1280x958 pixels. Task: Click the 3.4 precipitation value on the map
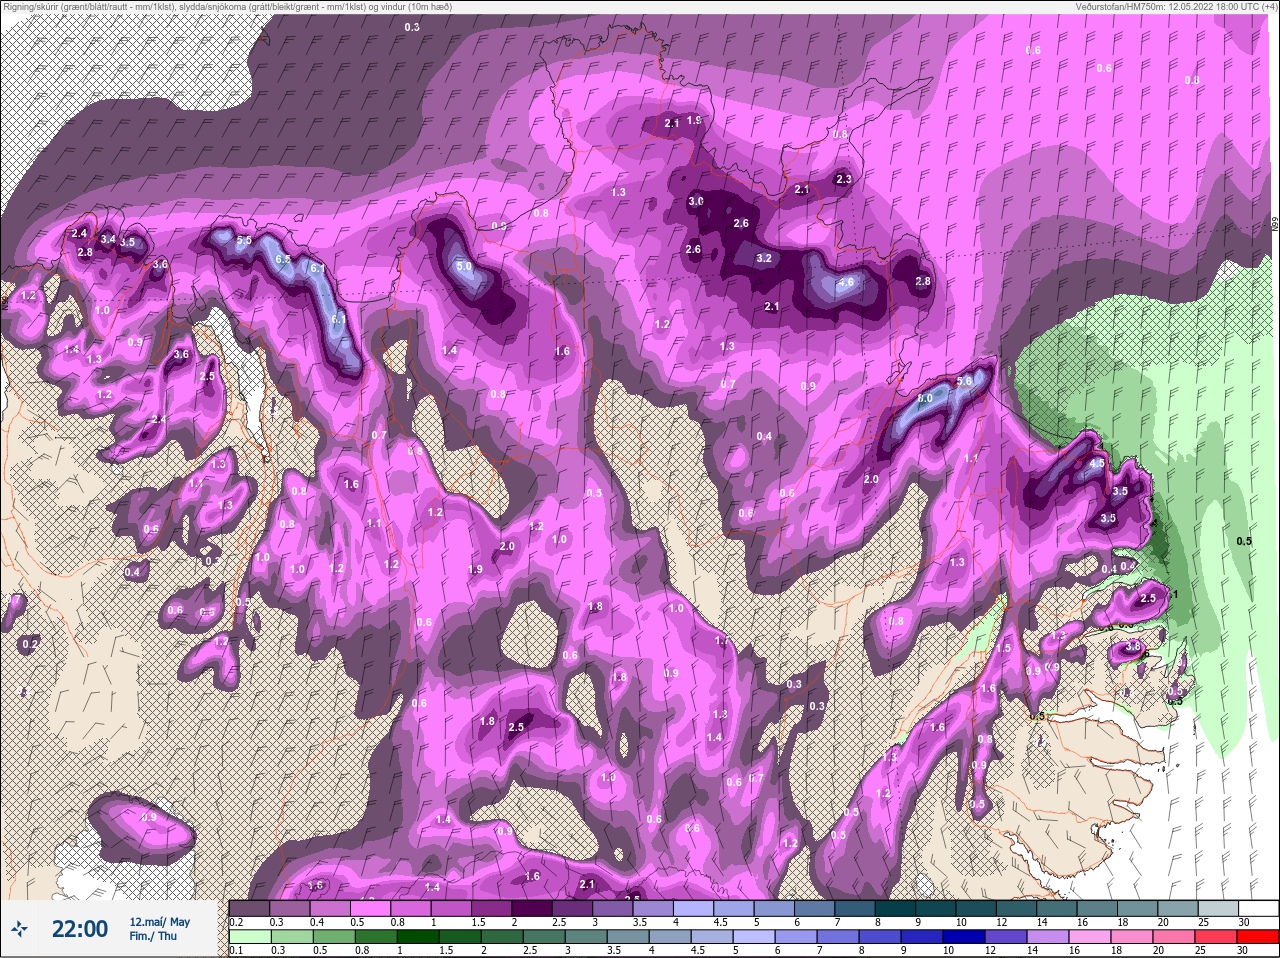coord(107,238)
